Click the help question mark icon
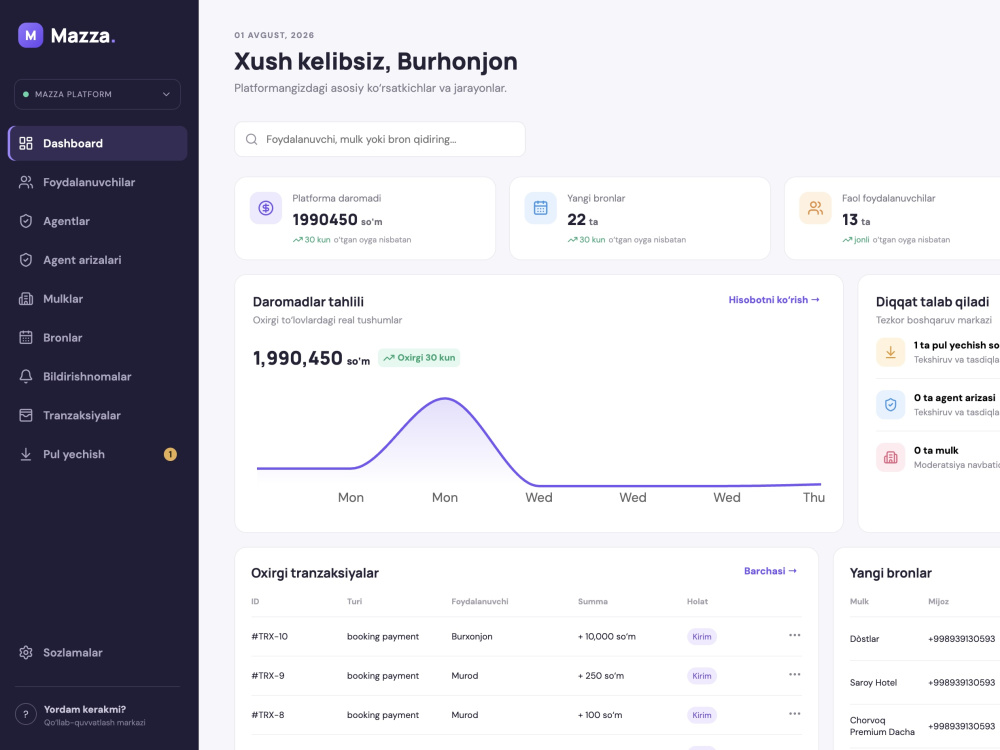1000x750 pixels. (x=26, y=715)
